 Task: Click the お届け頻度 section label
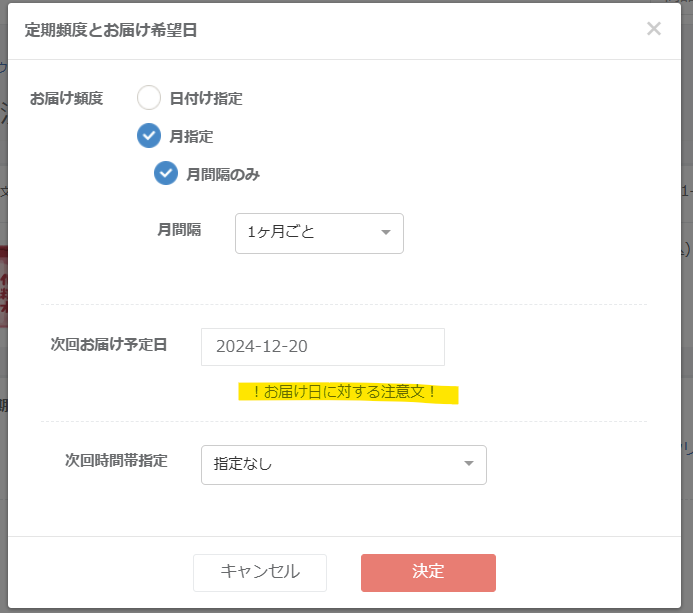(67, 98)
